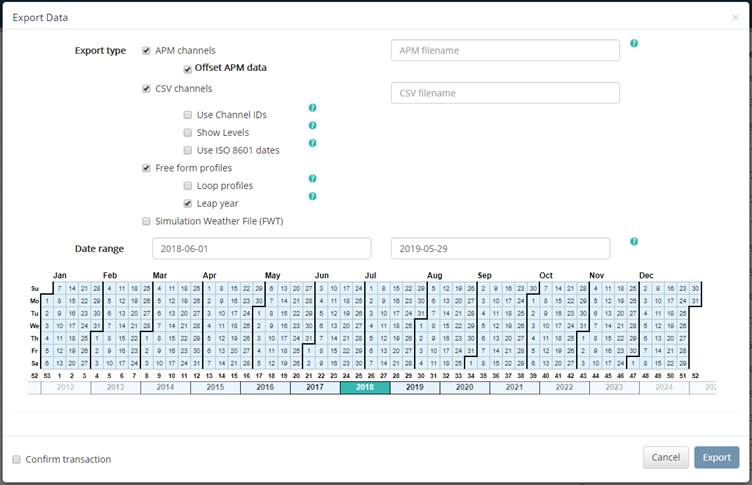The height and width of the screenshot is (485, 752).
Task: Tick the Confirm transaction checkbox
Action: pos(16,459)
